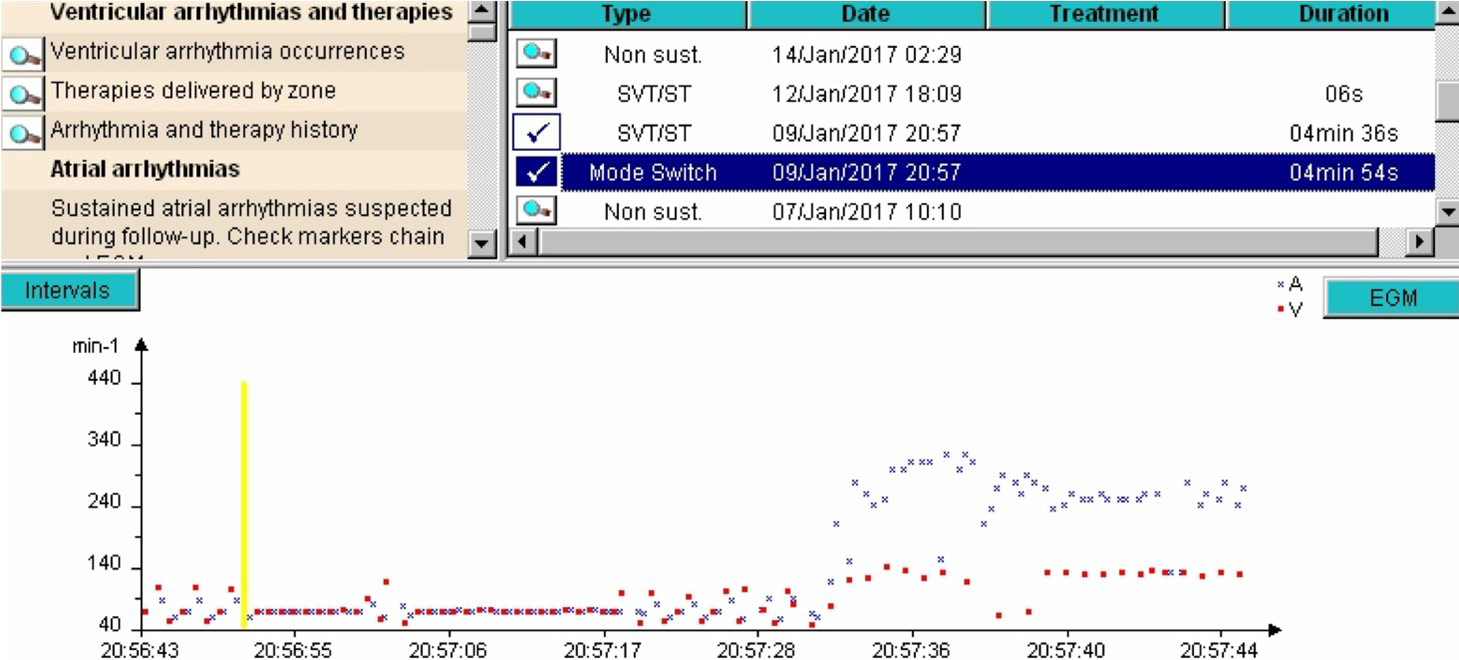Screen dimensions: 1459x660
Task: Toggle the Mode Switch episode checkbox
Action: click(536, 172)
